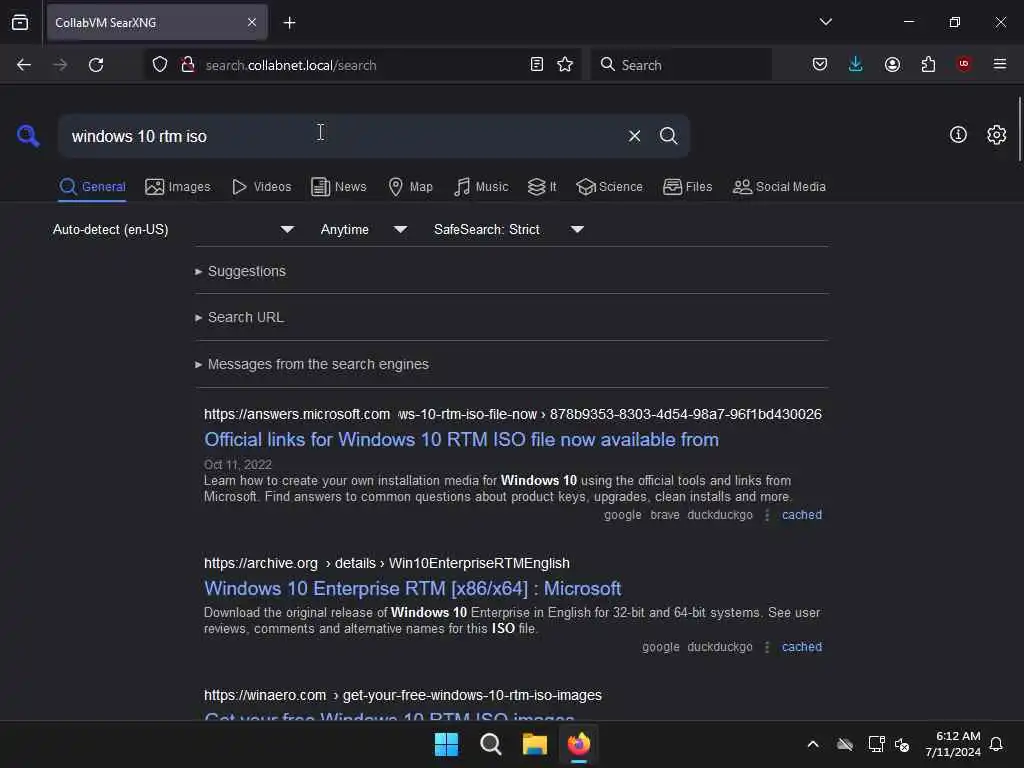Submit search with magnifier button
The image size is (1024, 768).
(668, 136)
